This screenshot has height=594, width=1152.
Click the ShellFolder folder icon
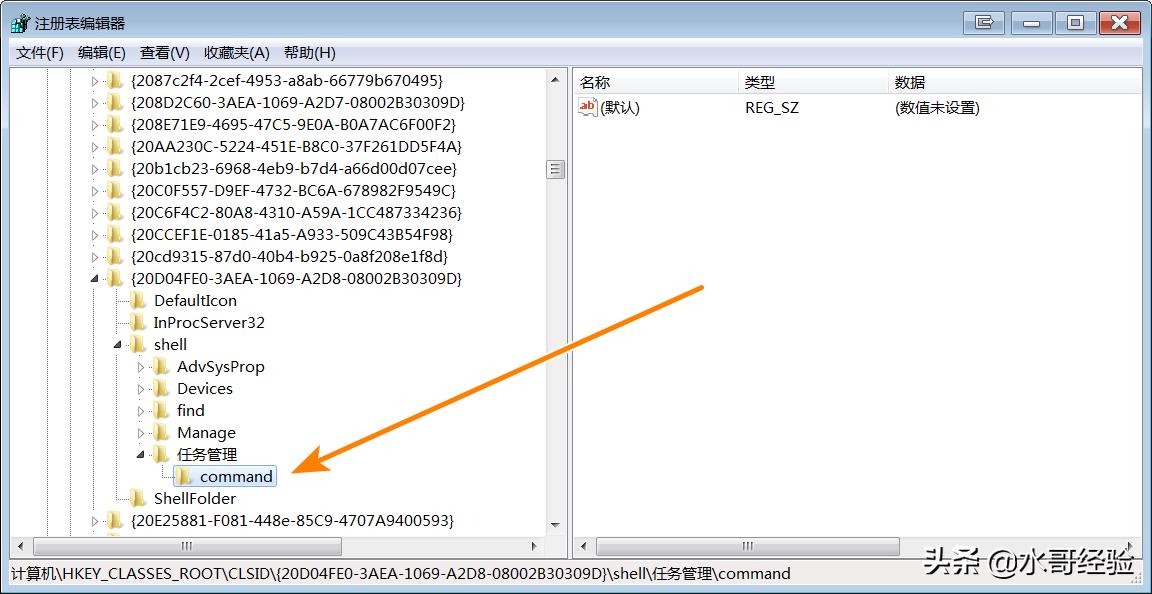pos(137,498)
